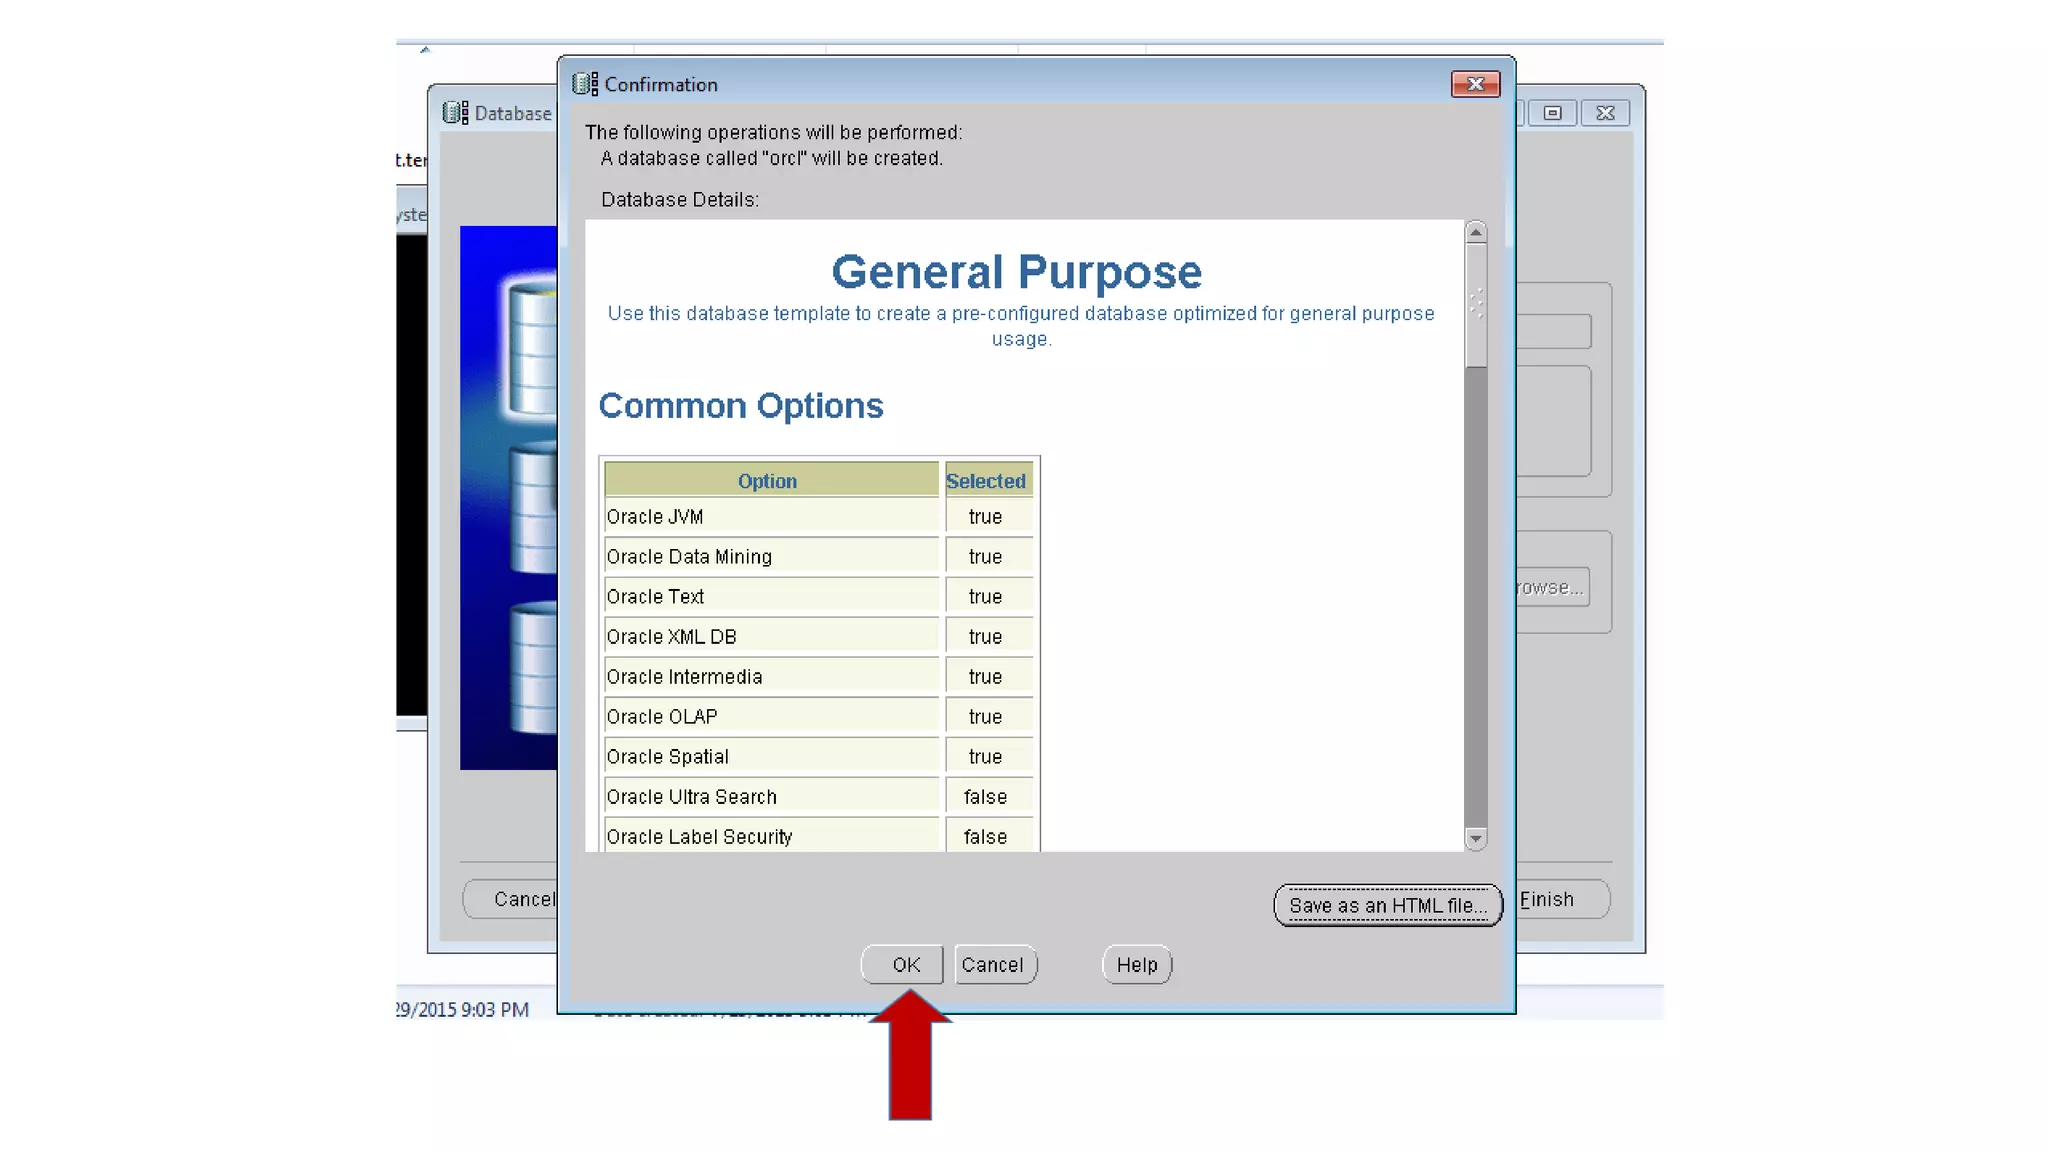Click the scrollbar up arrow in details
Image resolution: width=2048 pixels, height=1152 pixels.
tap(1475, 232)
